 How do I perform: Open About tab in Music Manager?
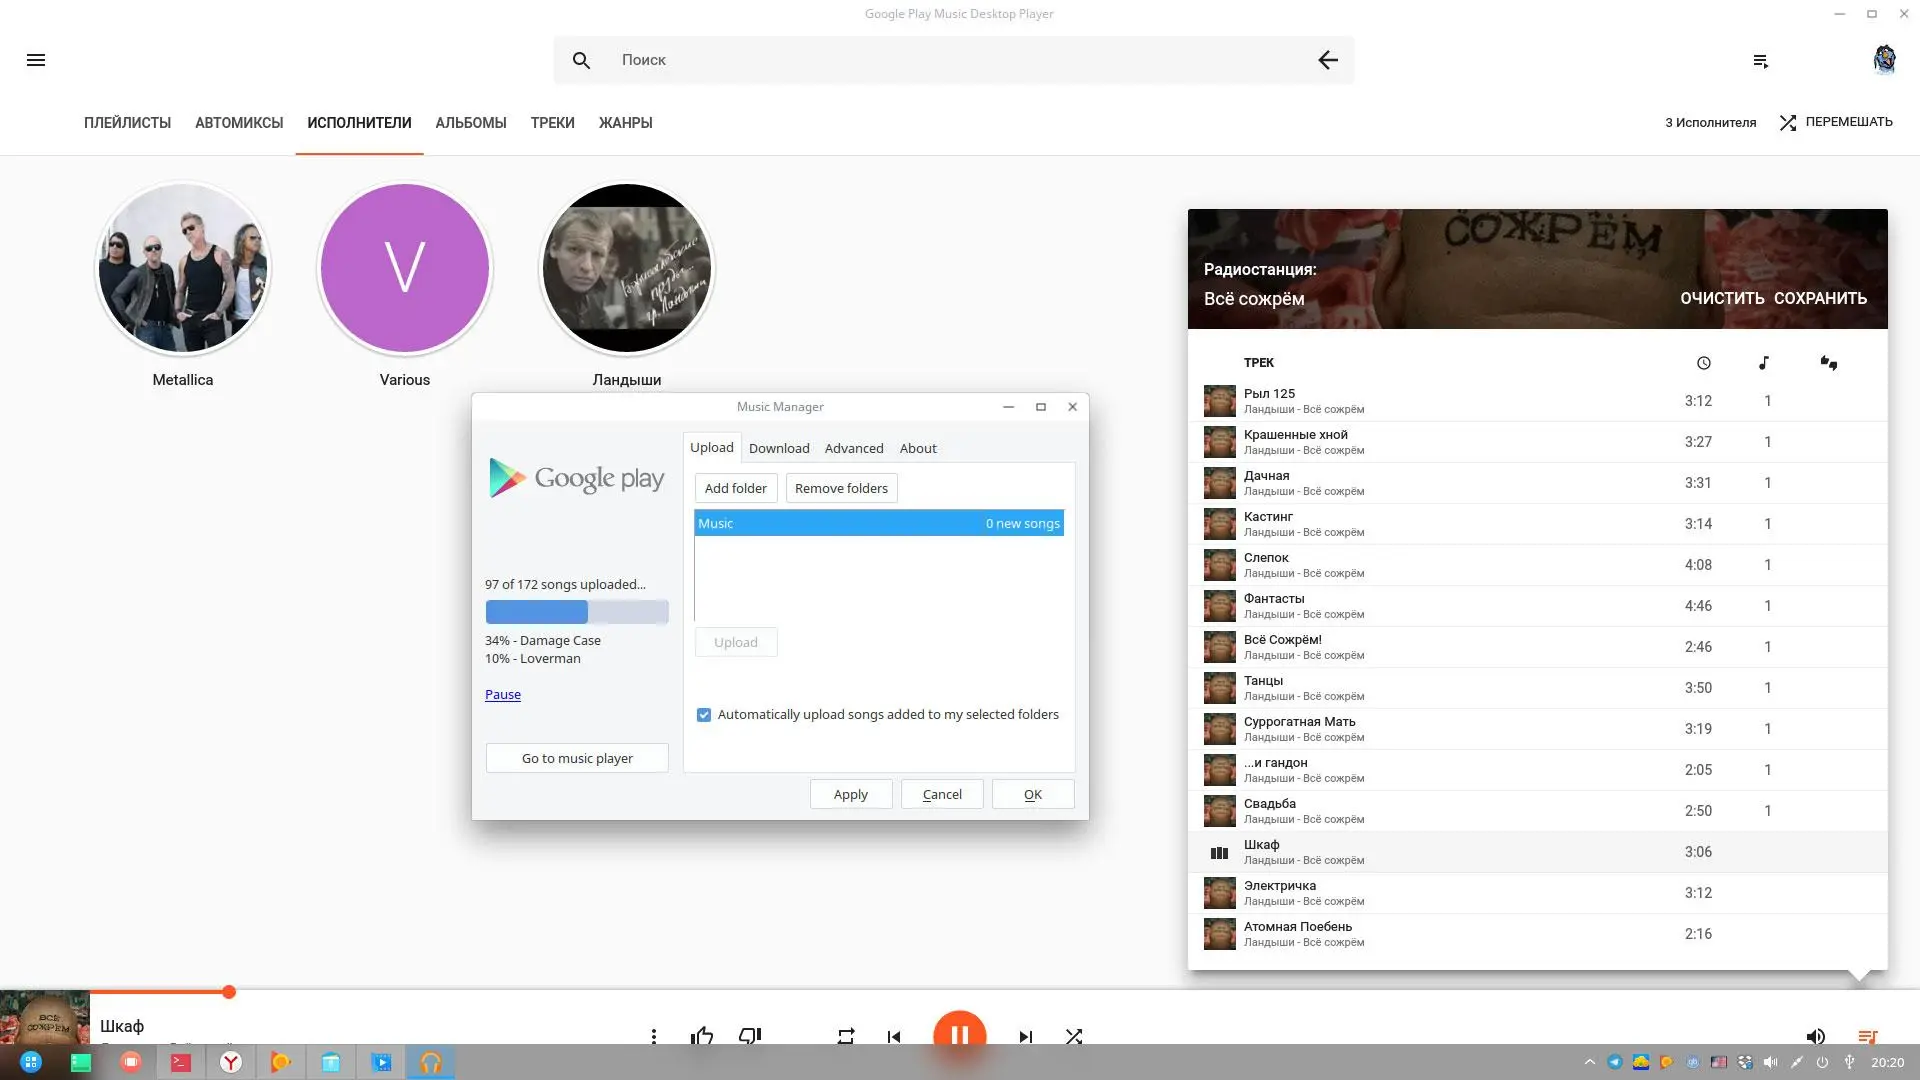pyautogui.click(x=918, y=448)
